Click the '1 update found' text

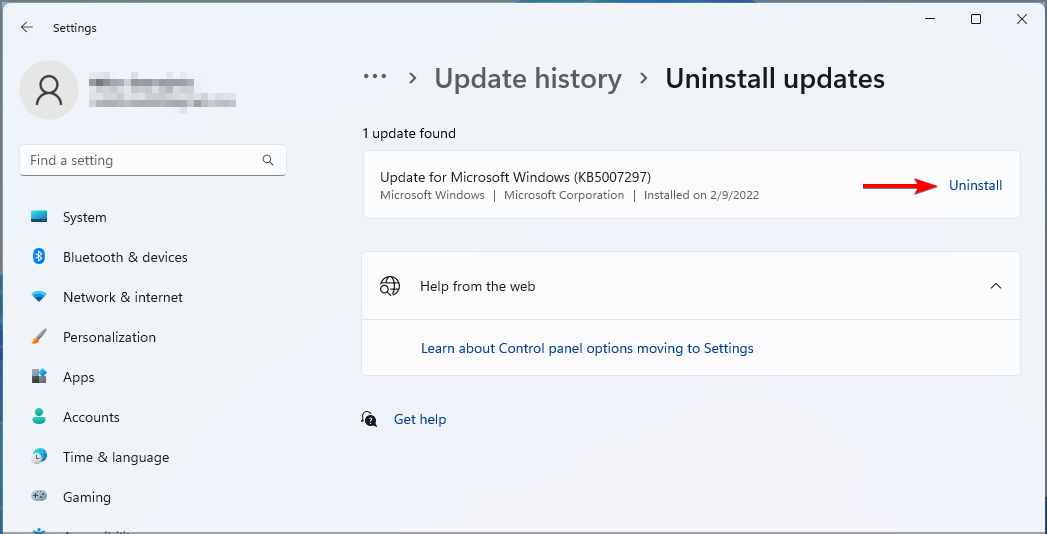tap(409, 134)
